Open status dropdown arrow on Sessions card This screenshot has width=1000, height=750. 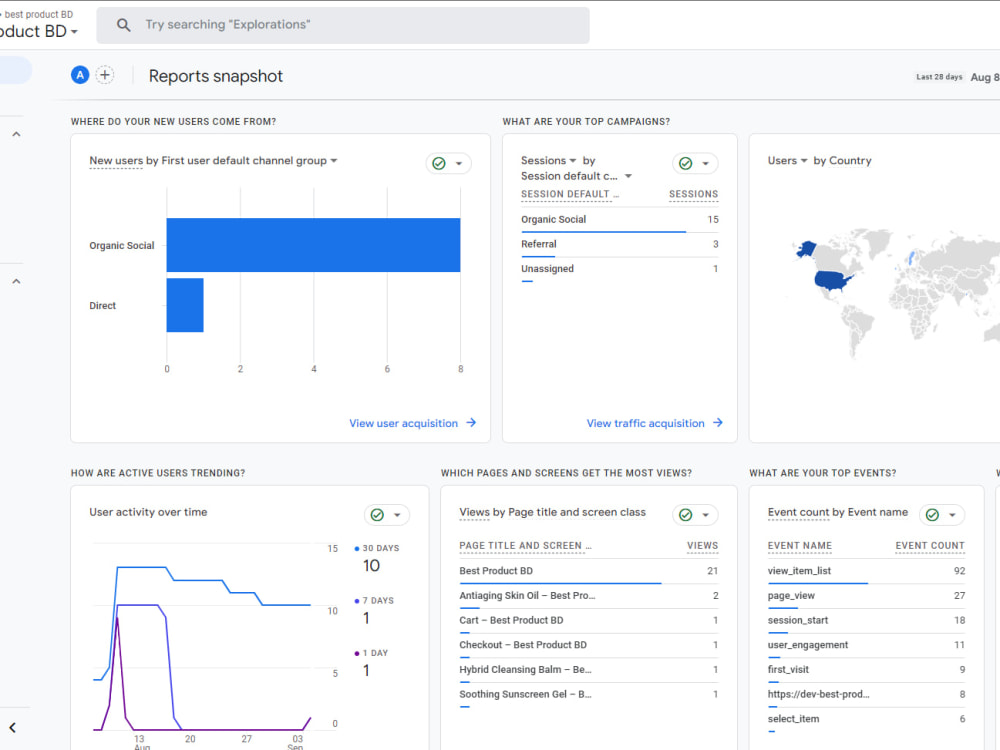point(705,163)
